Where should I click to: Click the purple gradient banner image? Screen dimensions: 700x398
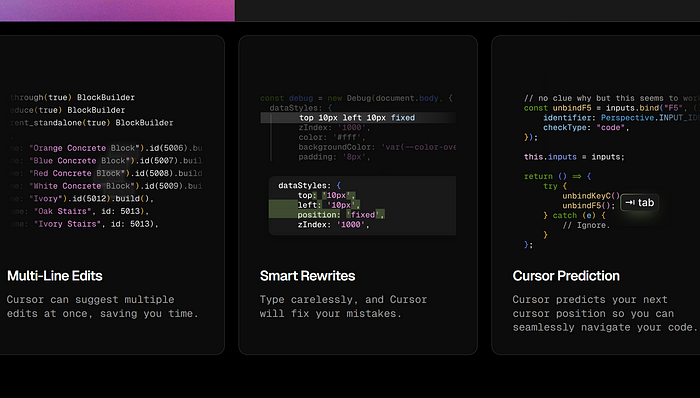pos(117,10)
